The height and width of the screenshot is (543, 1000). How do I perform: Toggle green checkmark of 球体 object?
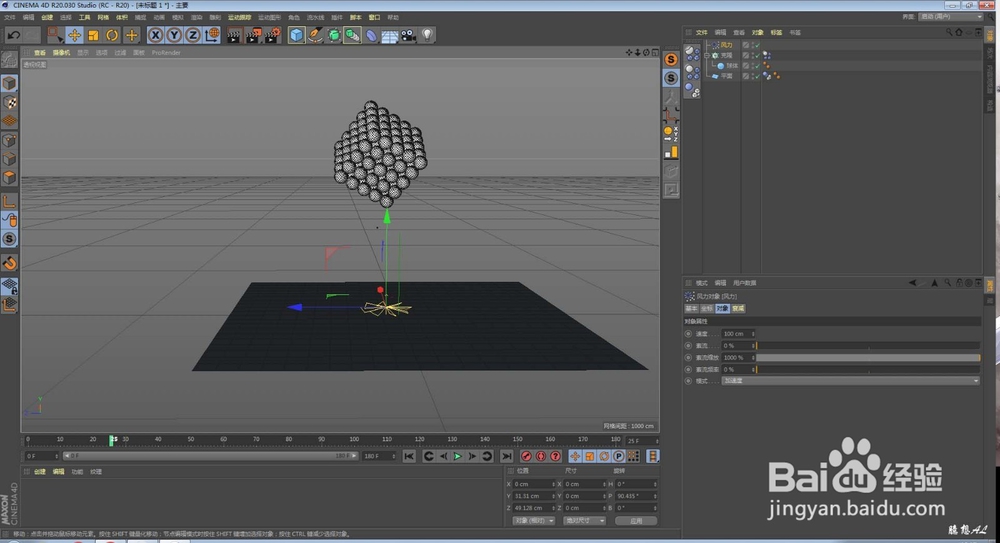(756, 66)
